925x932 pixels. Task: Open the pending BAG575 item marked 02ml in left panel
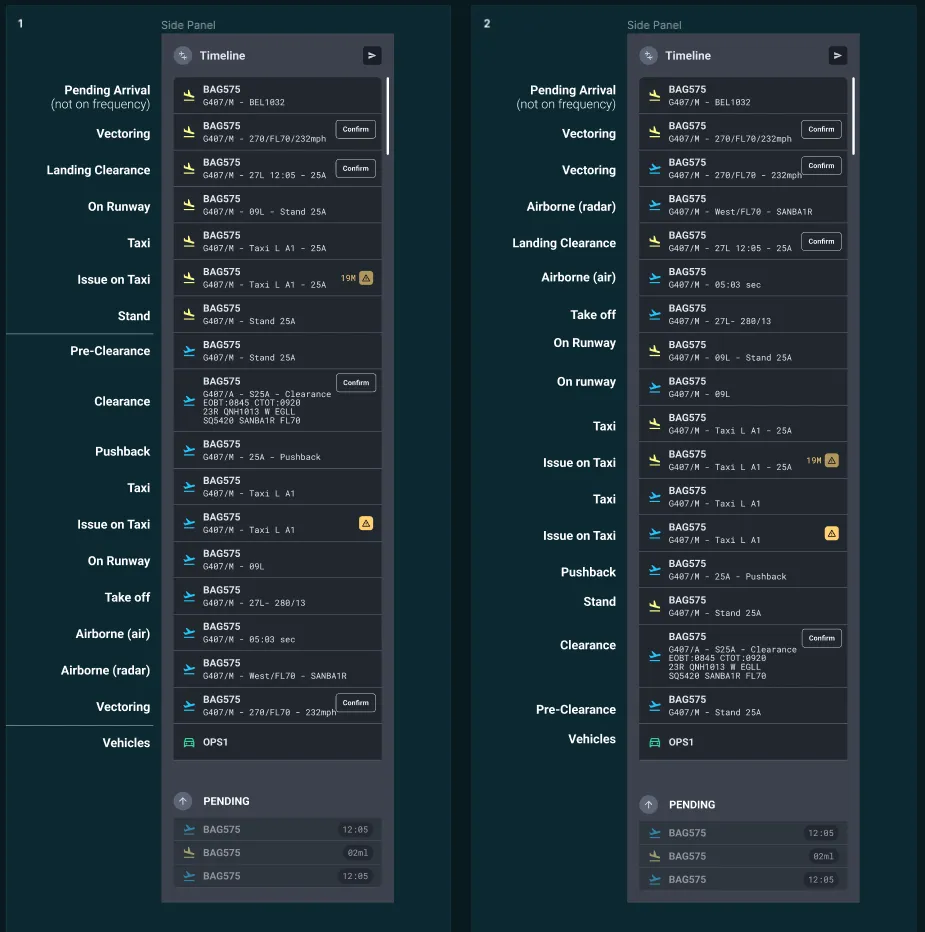pyautogui.click(x=277, y=853)
